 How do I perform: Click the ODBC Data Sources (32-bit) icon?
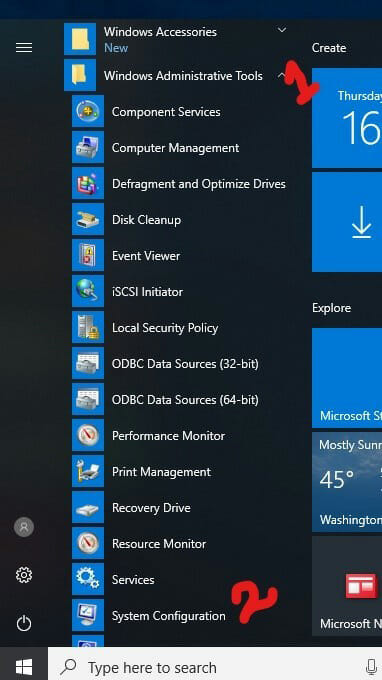pyautogui.click(x=88, y=363)
